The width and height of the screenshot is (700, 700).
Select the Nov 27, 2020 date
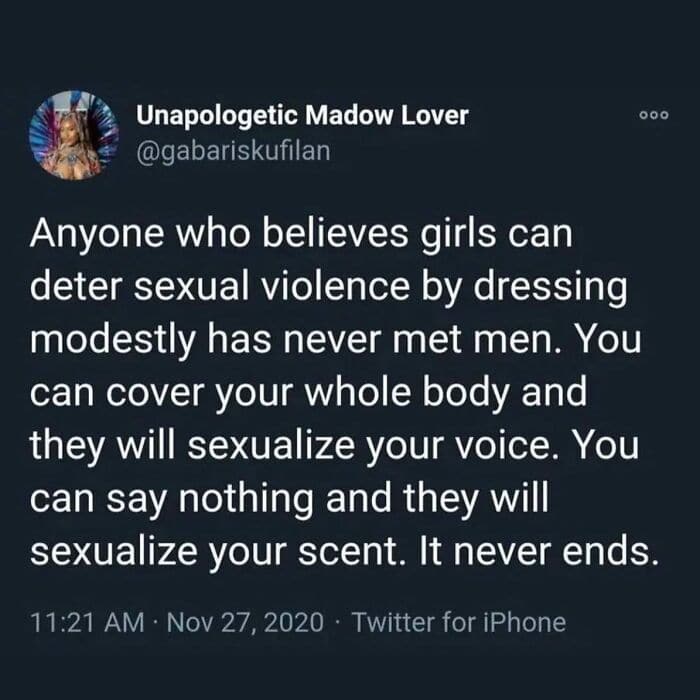pyautogui.click(x=245, y=622)
